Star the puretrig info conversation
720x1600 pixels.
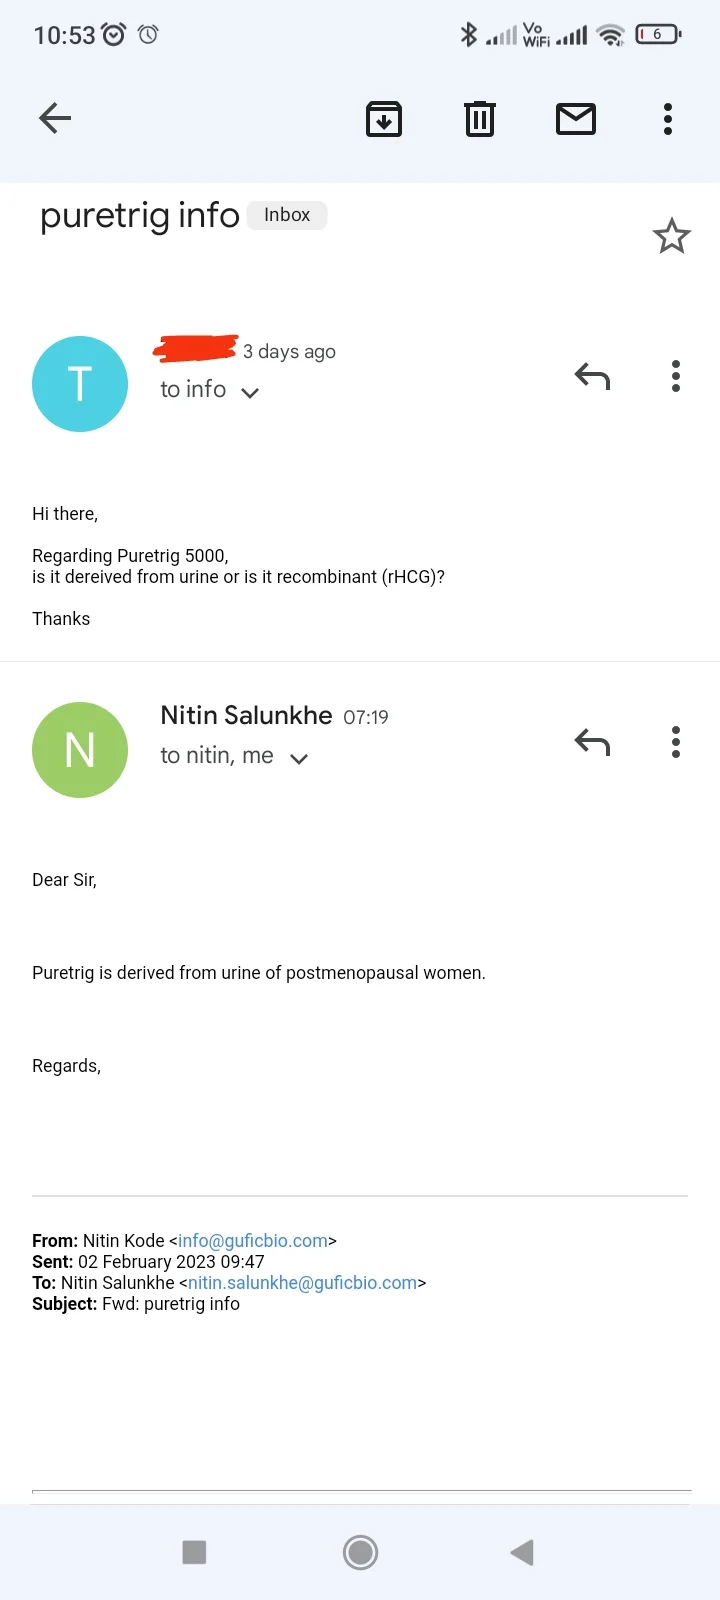click(672, 237)
